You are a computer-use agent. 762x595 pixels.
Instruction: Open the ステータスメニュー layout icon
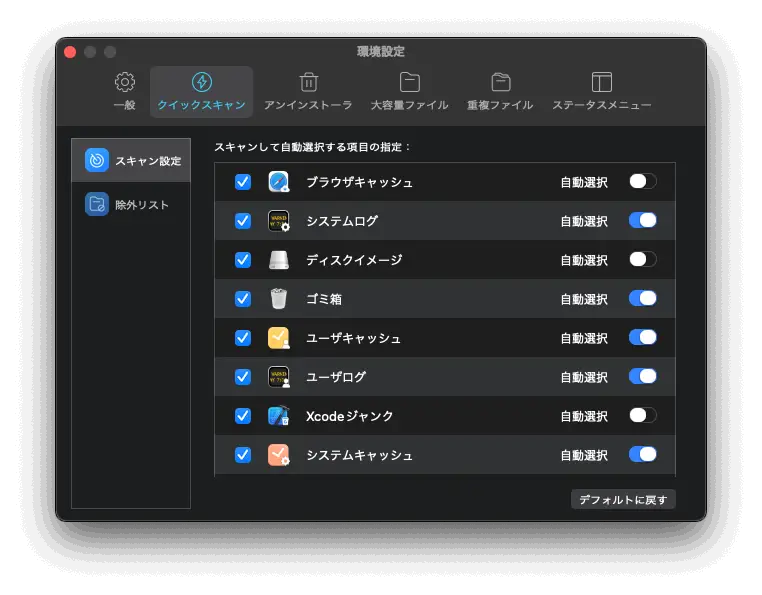pos(602,82)
